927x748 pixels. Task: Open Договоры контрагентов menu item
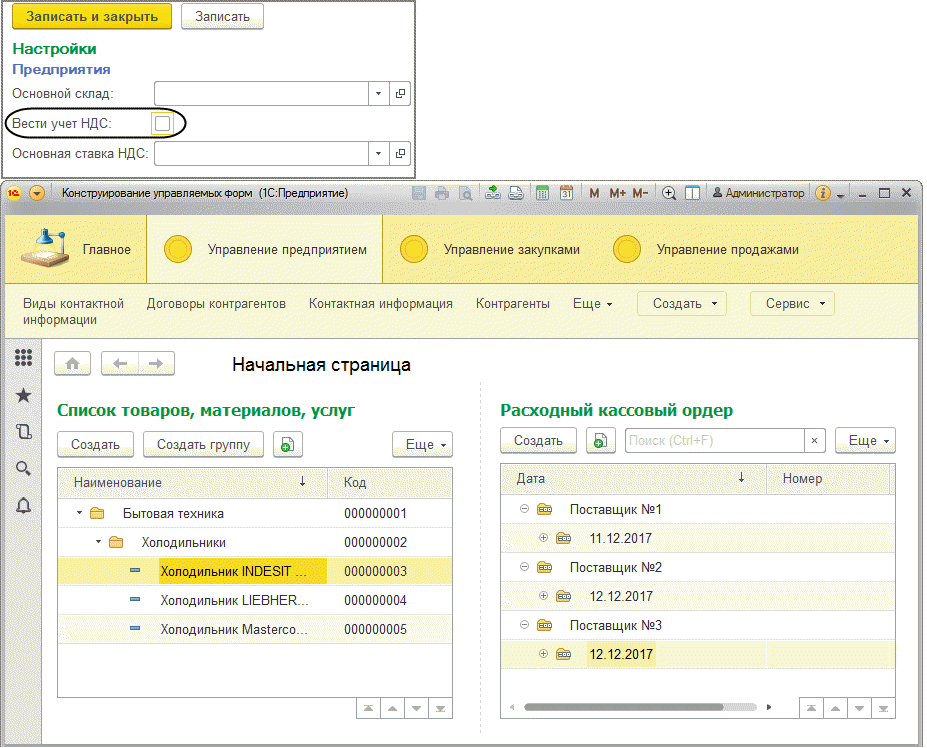tap(216, 304)
